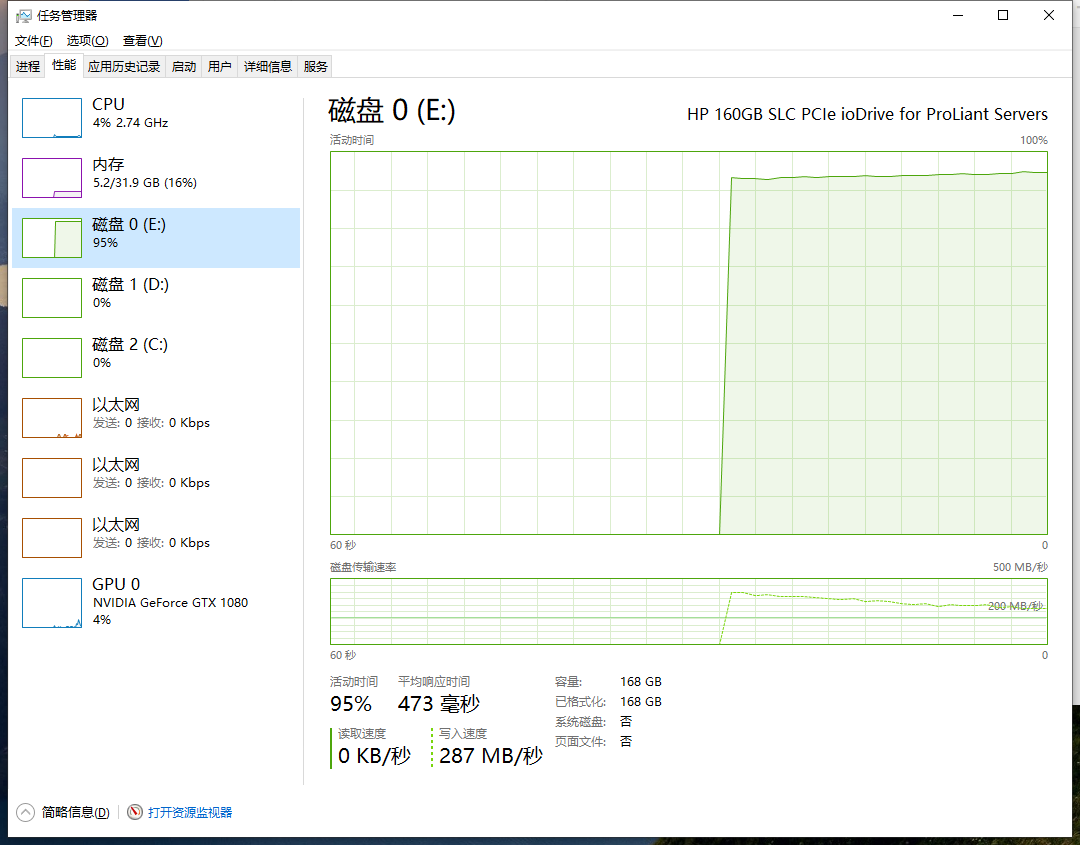Screen dimensions: 1080x845
Task: Click the 简略信息 collapse arrow icon
Action: (x=25, y=812)
